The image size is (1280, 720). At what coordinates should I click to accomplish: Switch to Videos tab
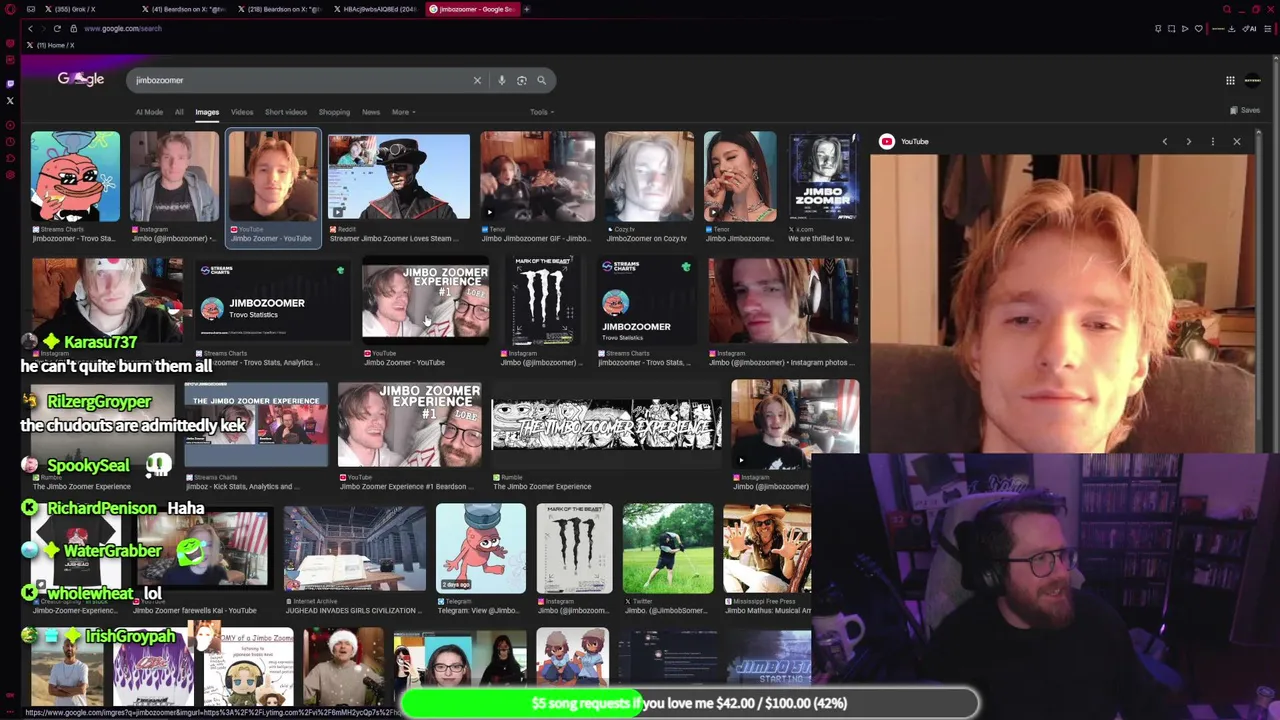[242, 112]
